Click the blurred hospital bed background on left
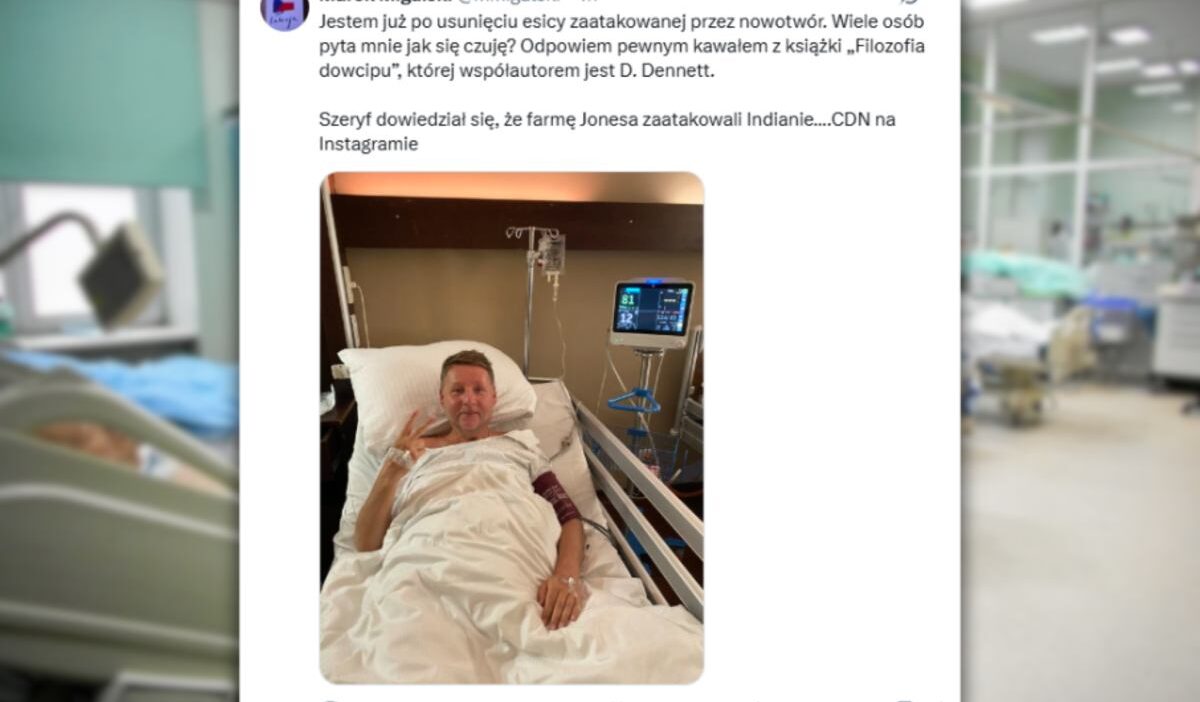 point(119,350)
